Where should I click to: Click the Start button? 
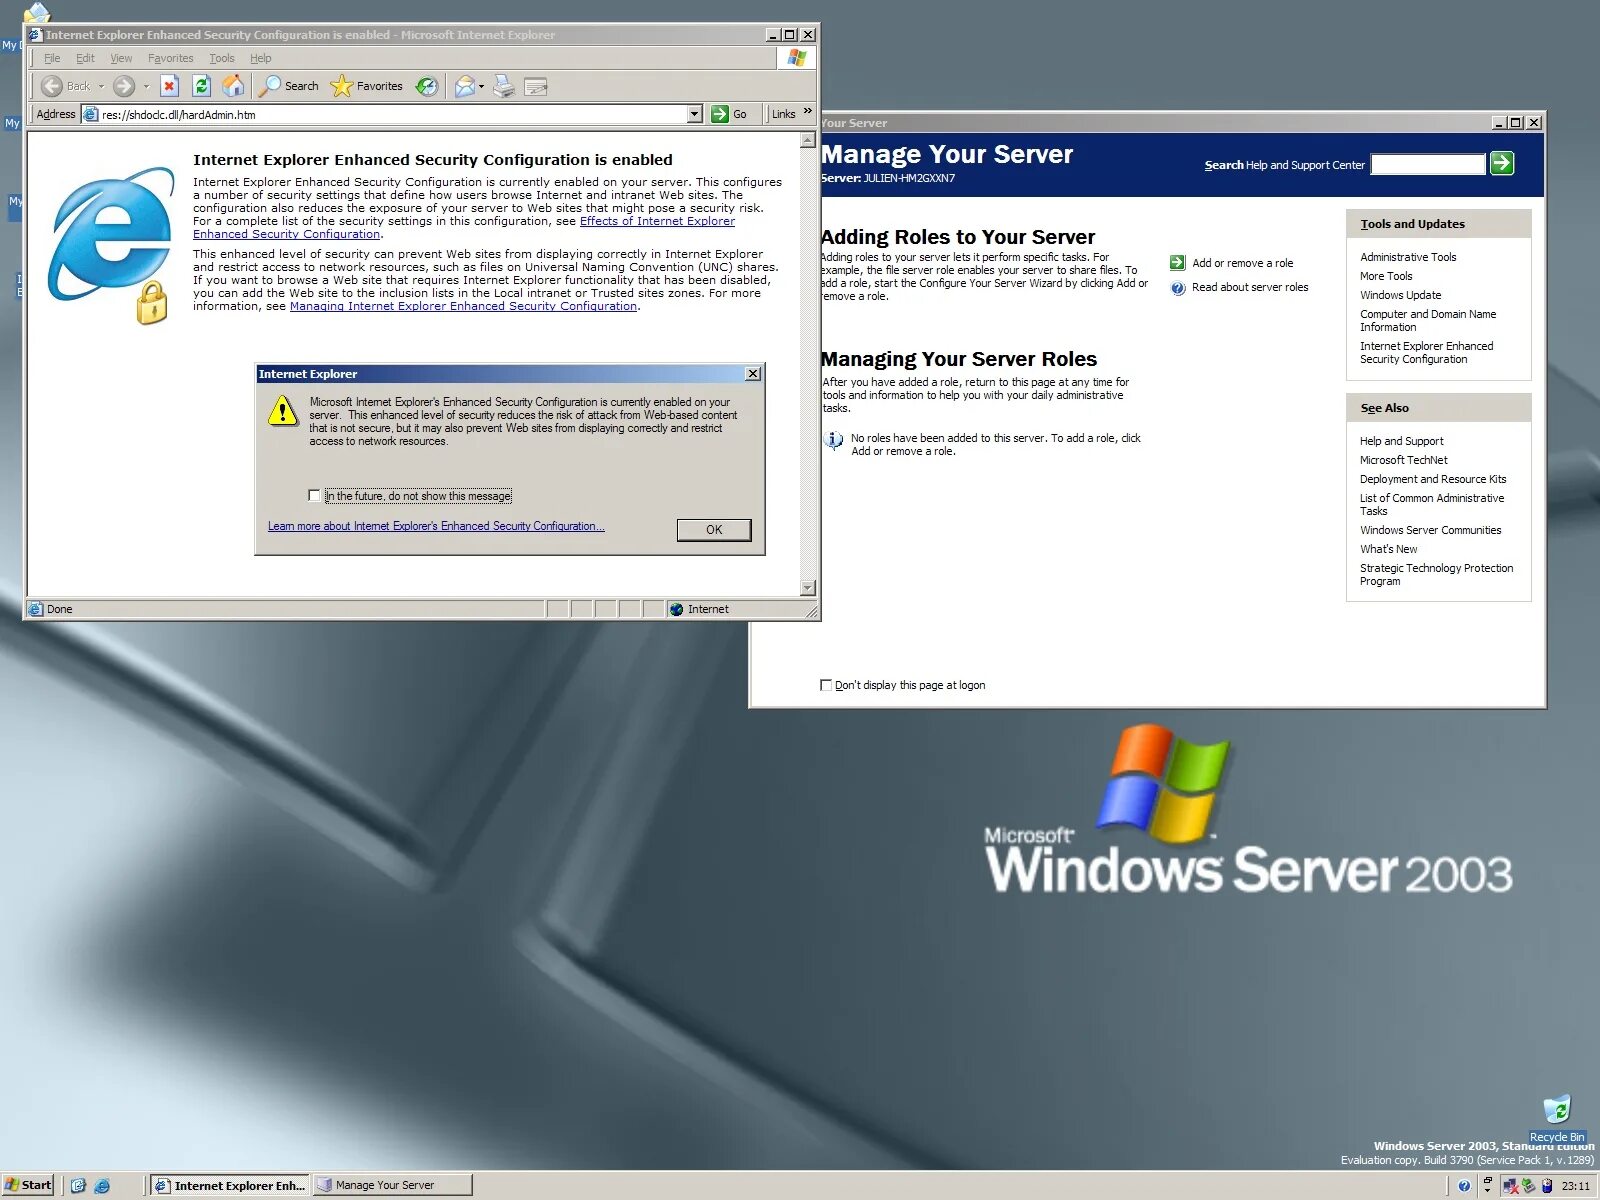click(28, 1186)
